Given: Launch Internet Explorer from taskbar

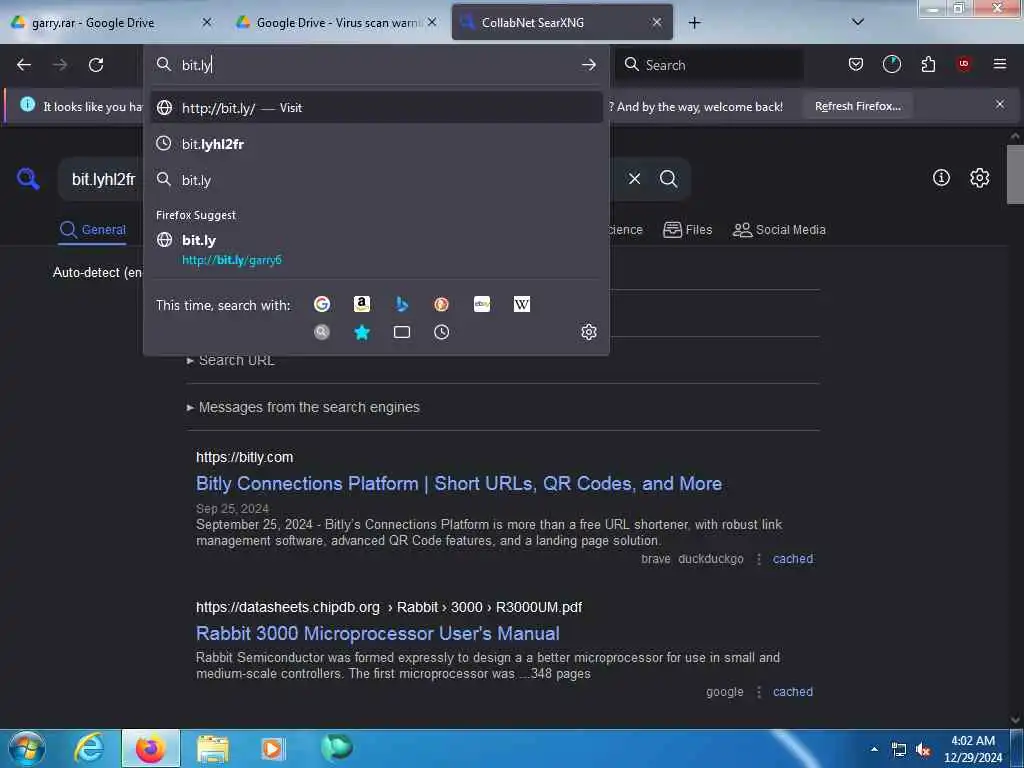Looking at the screenshot, I should tap(89, 748).
